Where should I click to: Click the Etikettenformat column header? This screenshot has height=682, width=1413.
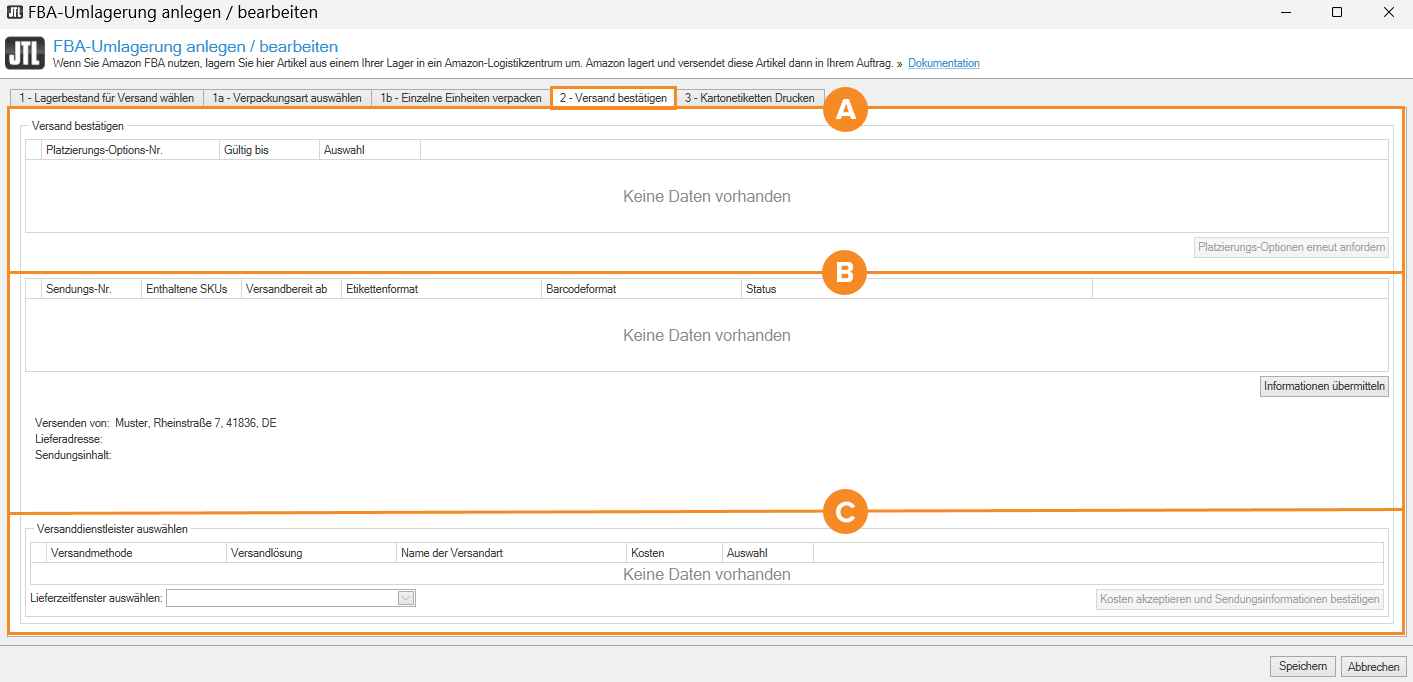click(x=440, y=289)
